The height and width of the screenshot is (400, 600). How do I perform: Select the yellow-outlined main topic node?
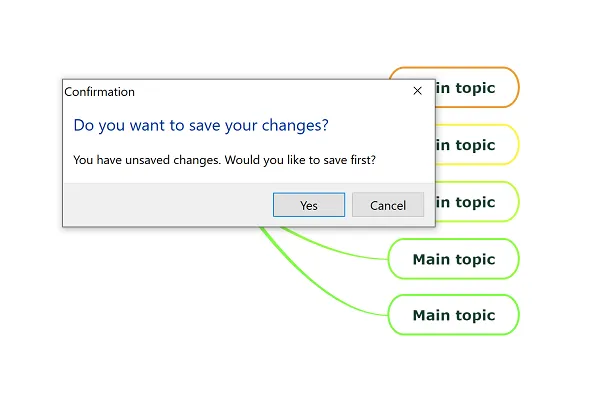[476, 145]
